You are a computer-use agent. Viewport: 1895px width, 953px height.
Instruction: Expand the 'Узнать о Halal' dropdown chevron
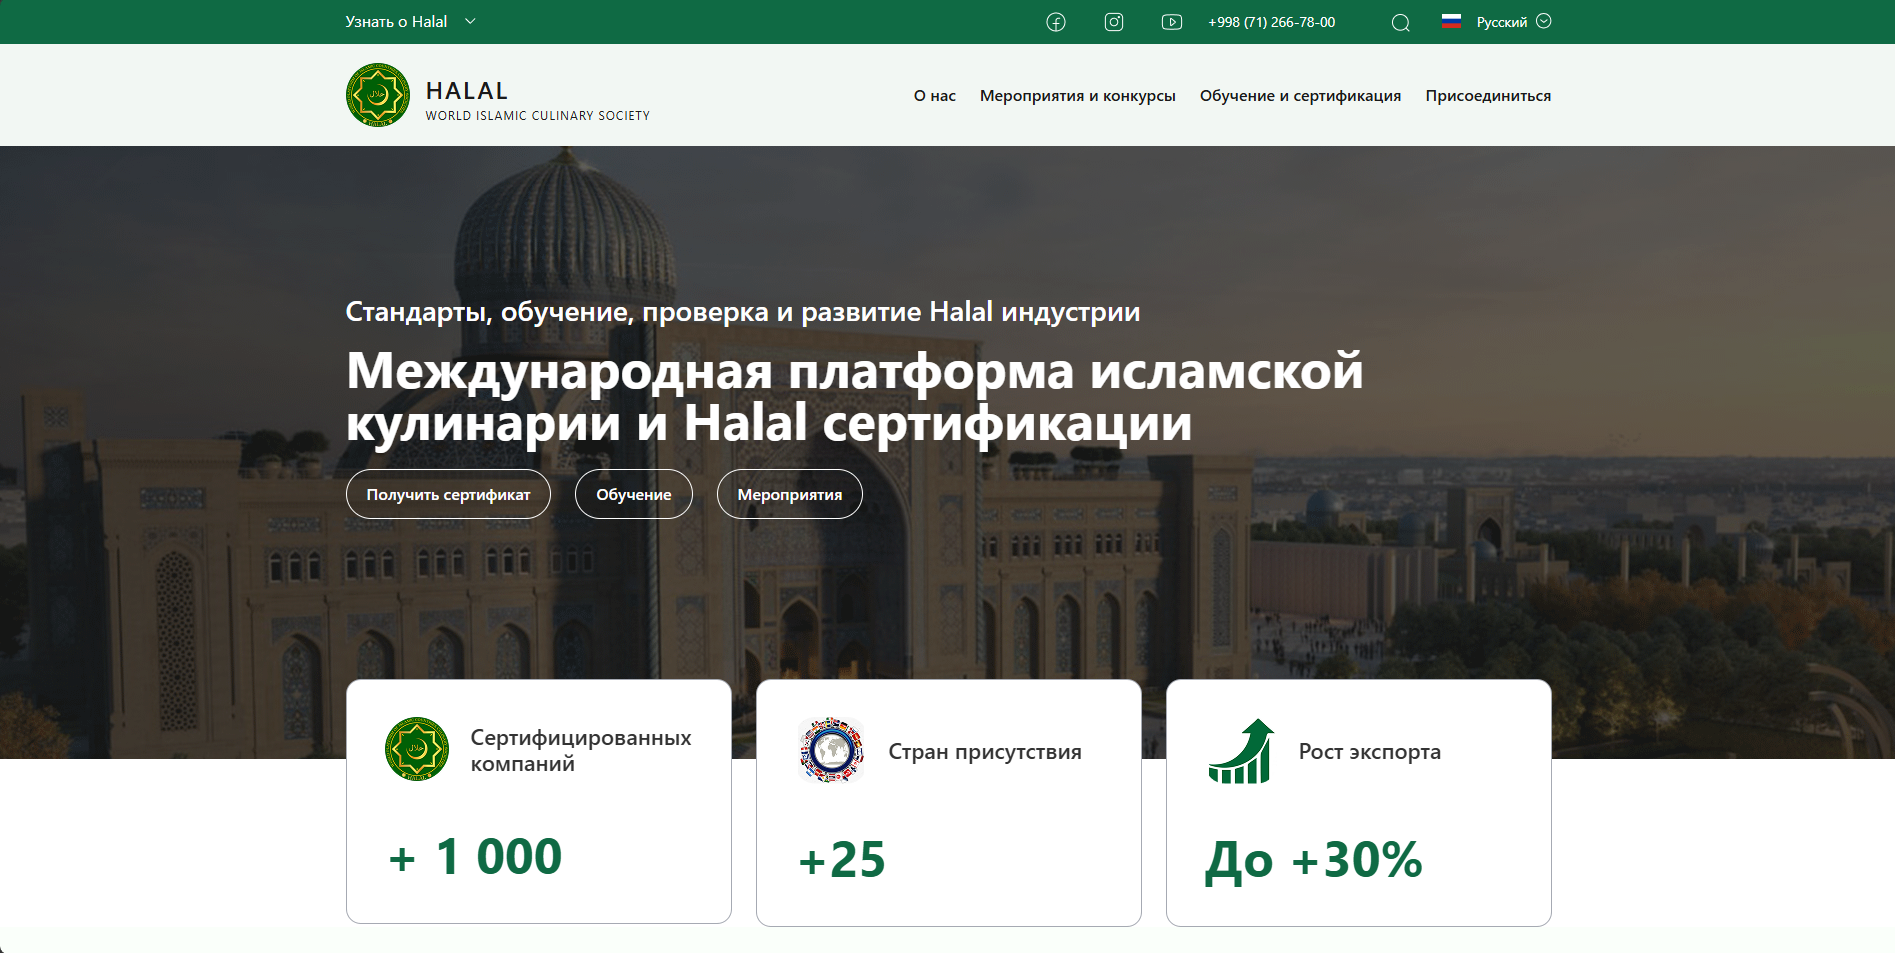[470, 21]
